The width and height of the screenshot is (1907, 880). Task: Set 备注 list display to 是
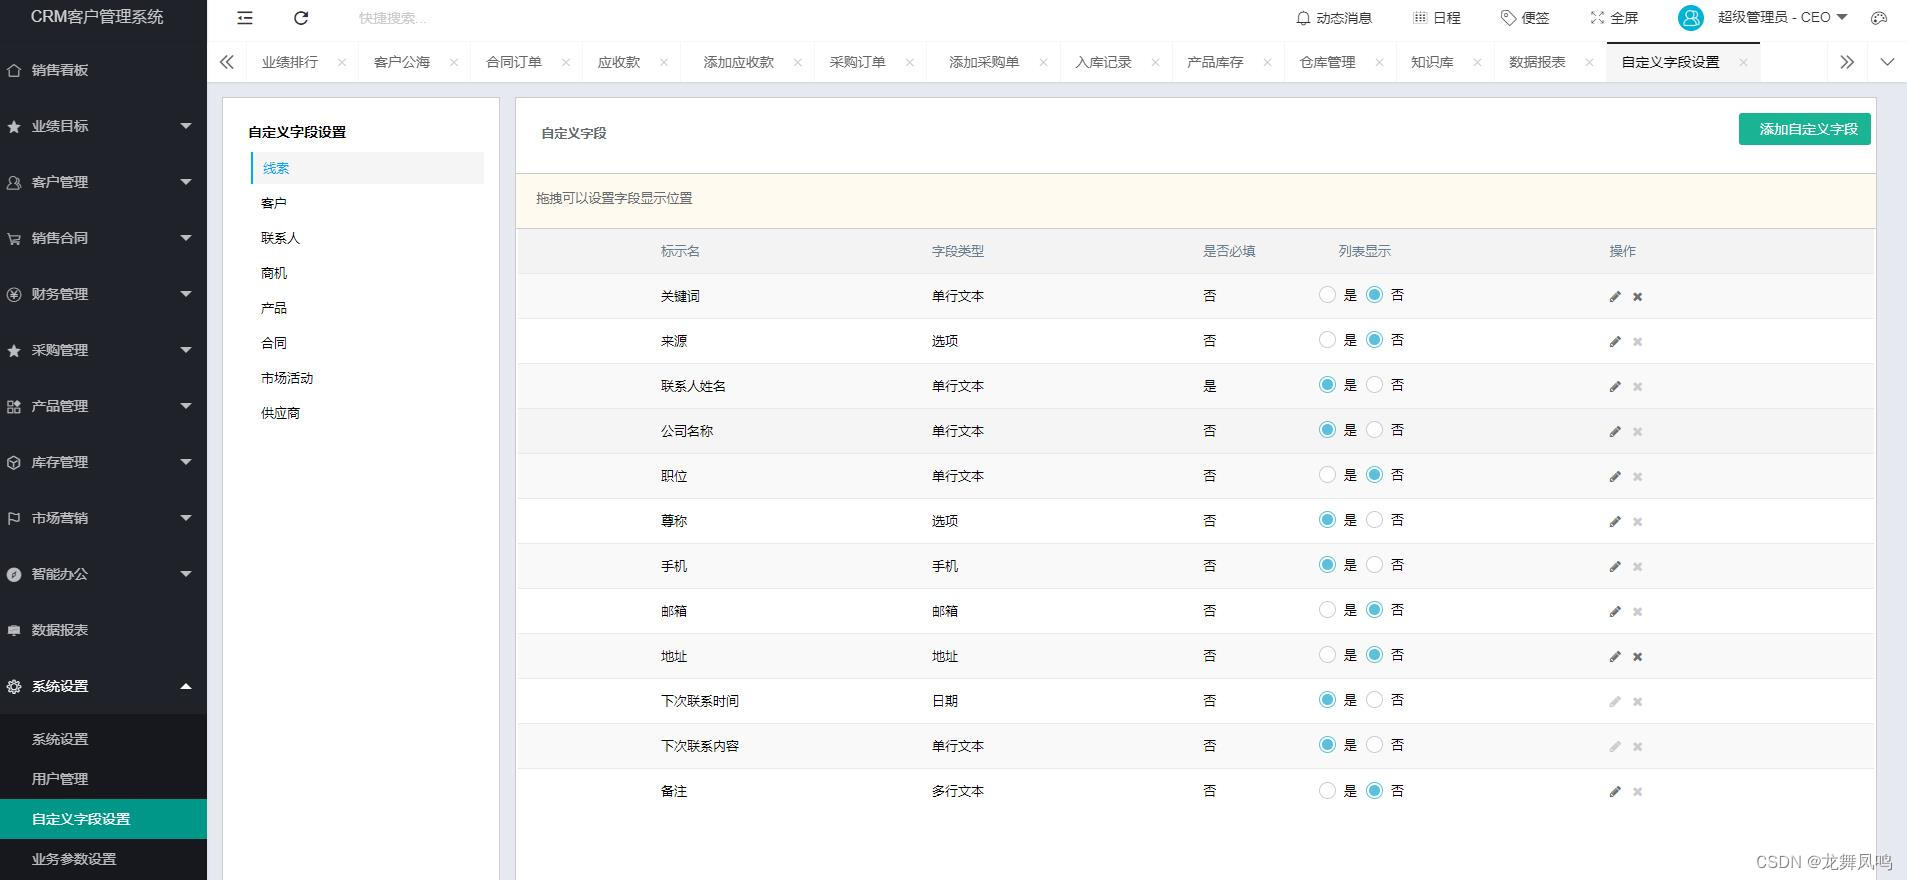click(x=1327, y=791)
